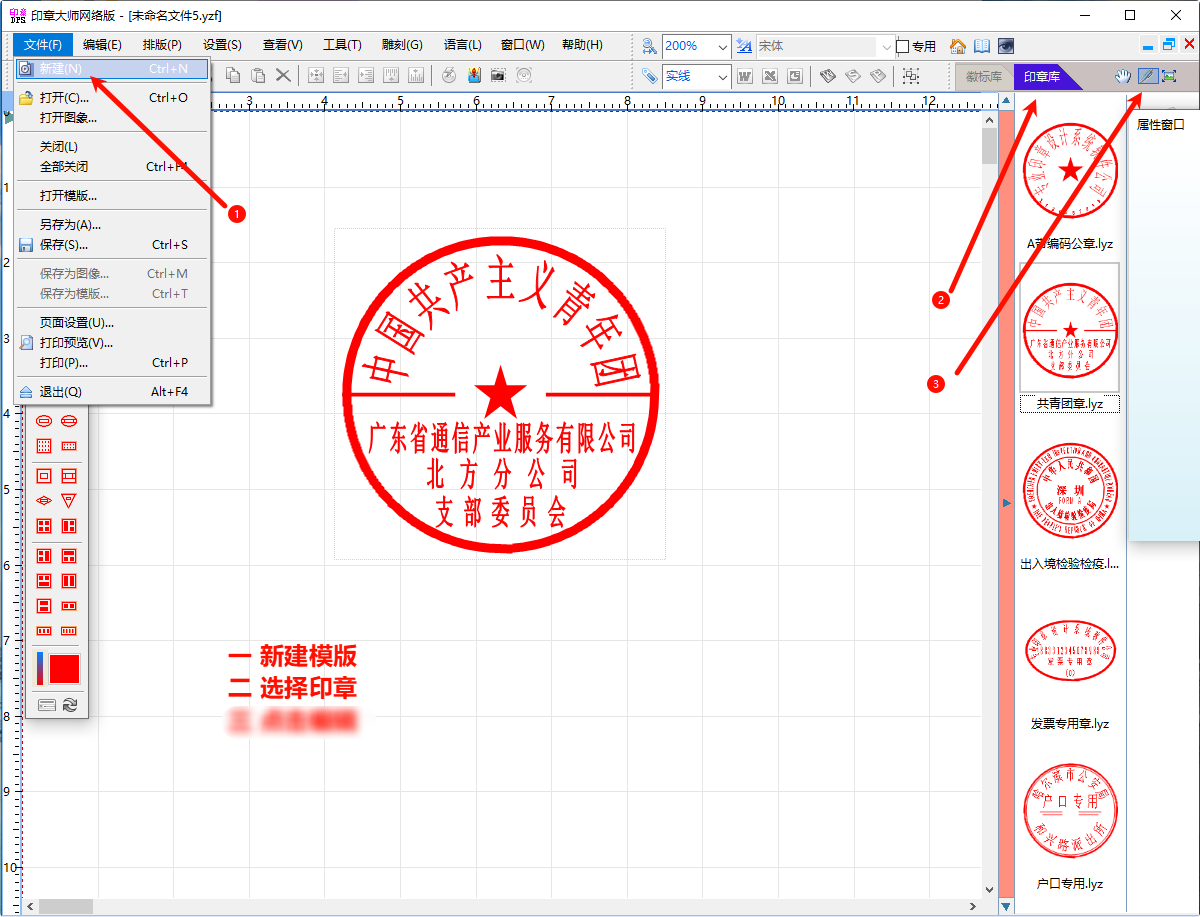Click the disc icon in the toolbar

(523, 75)
